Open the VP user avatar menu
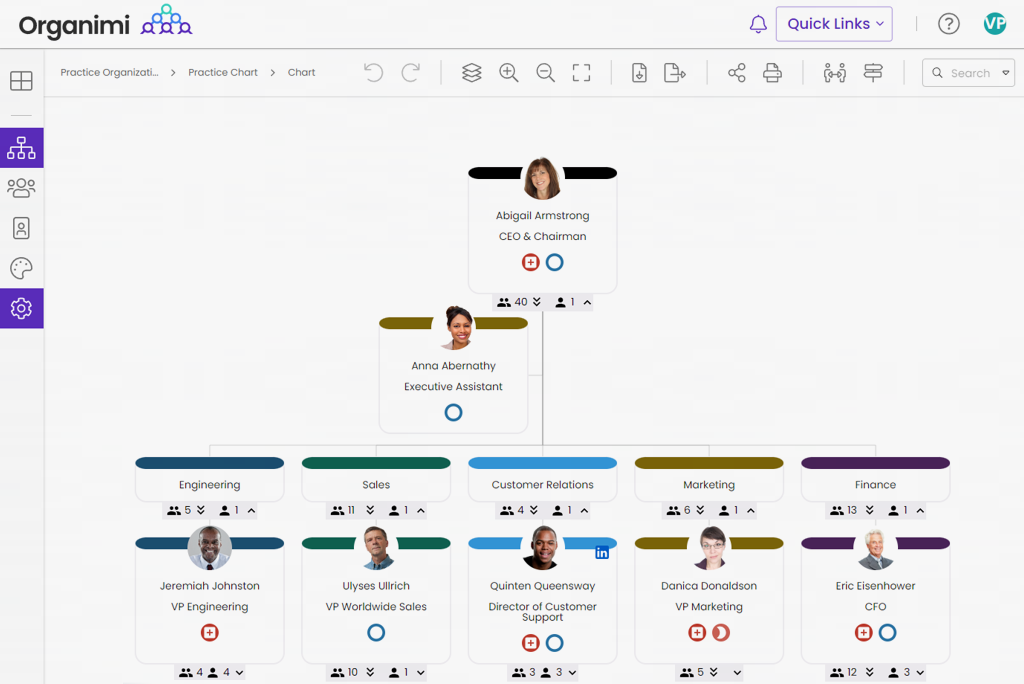The width and height of the screenshot is (1024, 684). tap(995, 24)
